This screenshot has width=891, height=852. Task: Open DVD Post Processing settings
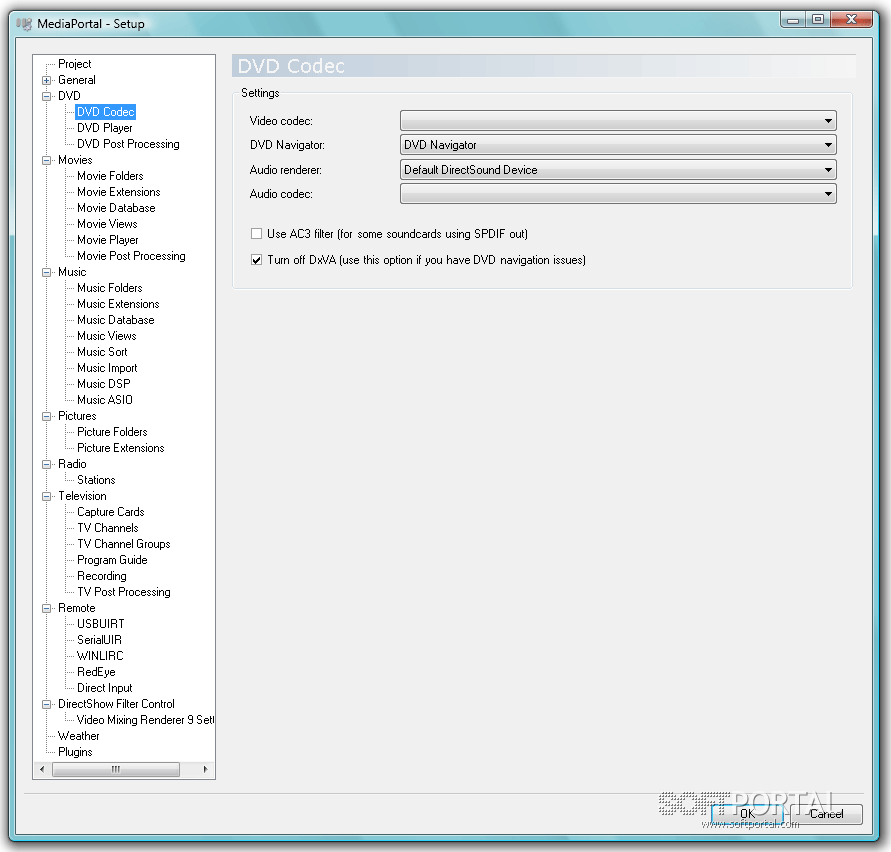coord(128,144)
